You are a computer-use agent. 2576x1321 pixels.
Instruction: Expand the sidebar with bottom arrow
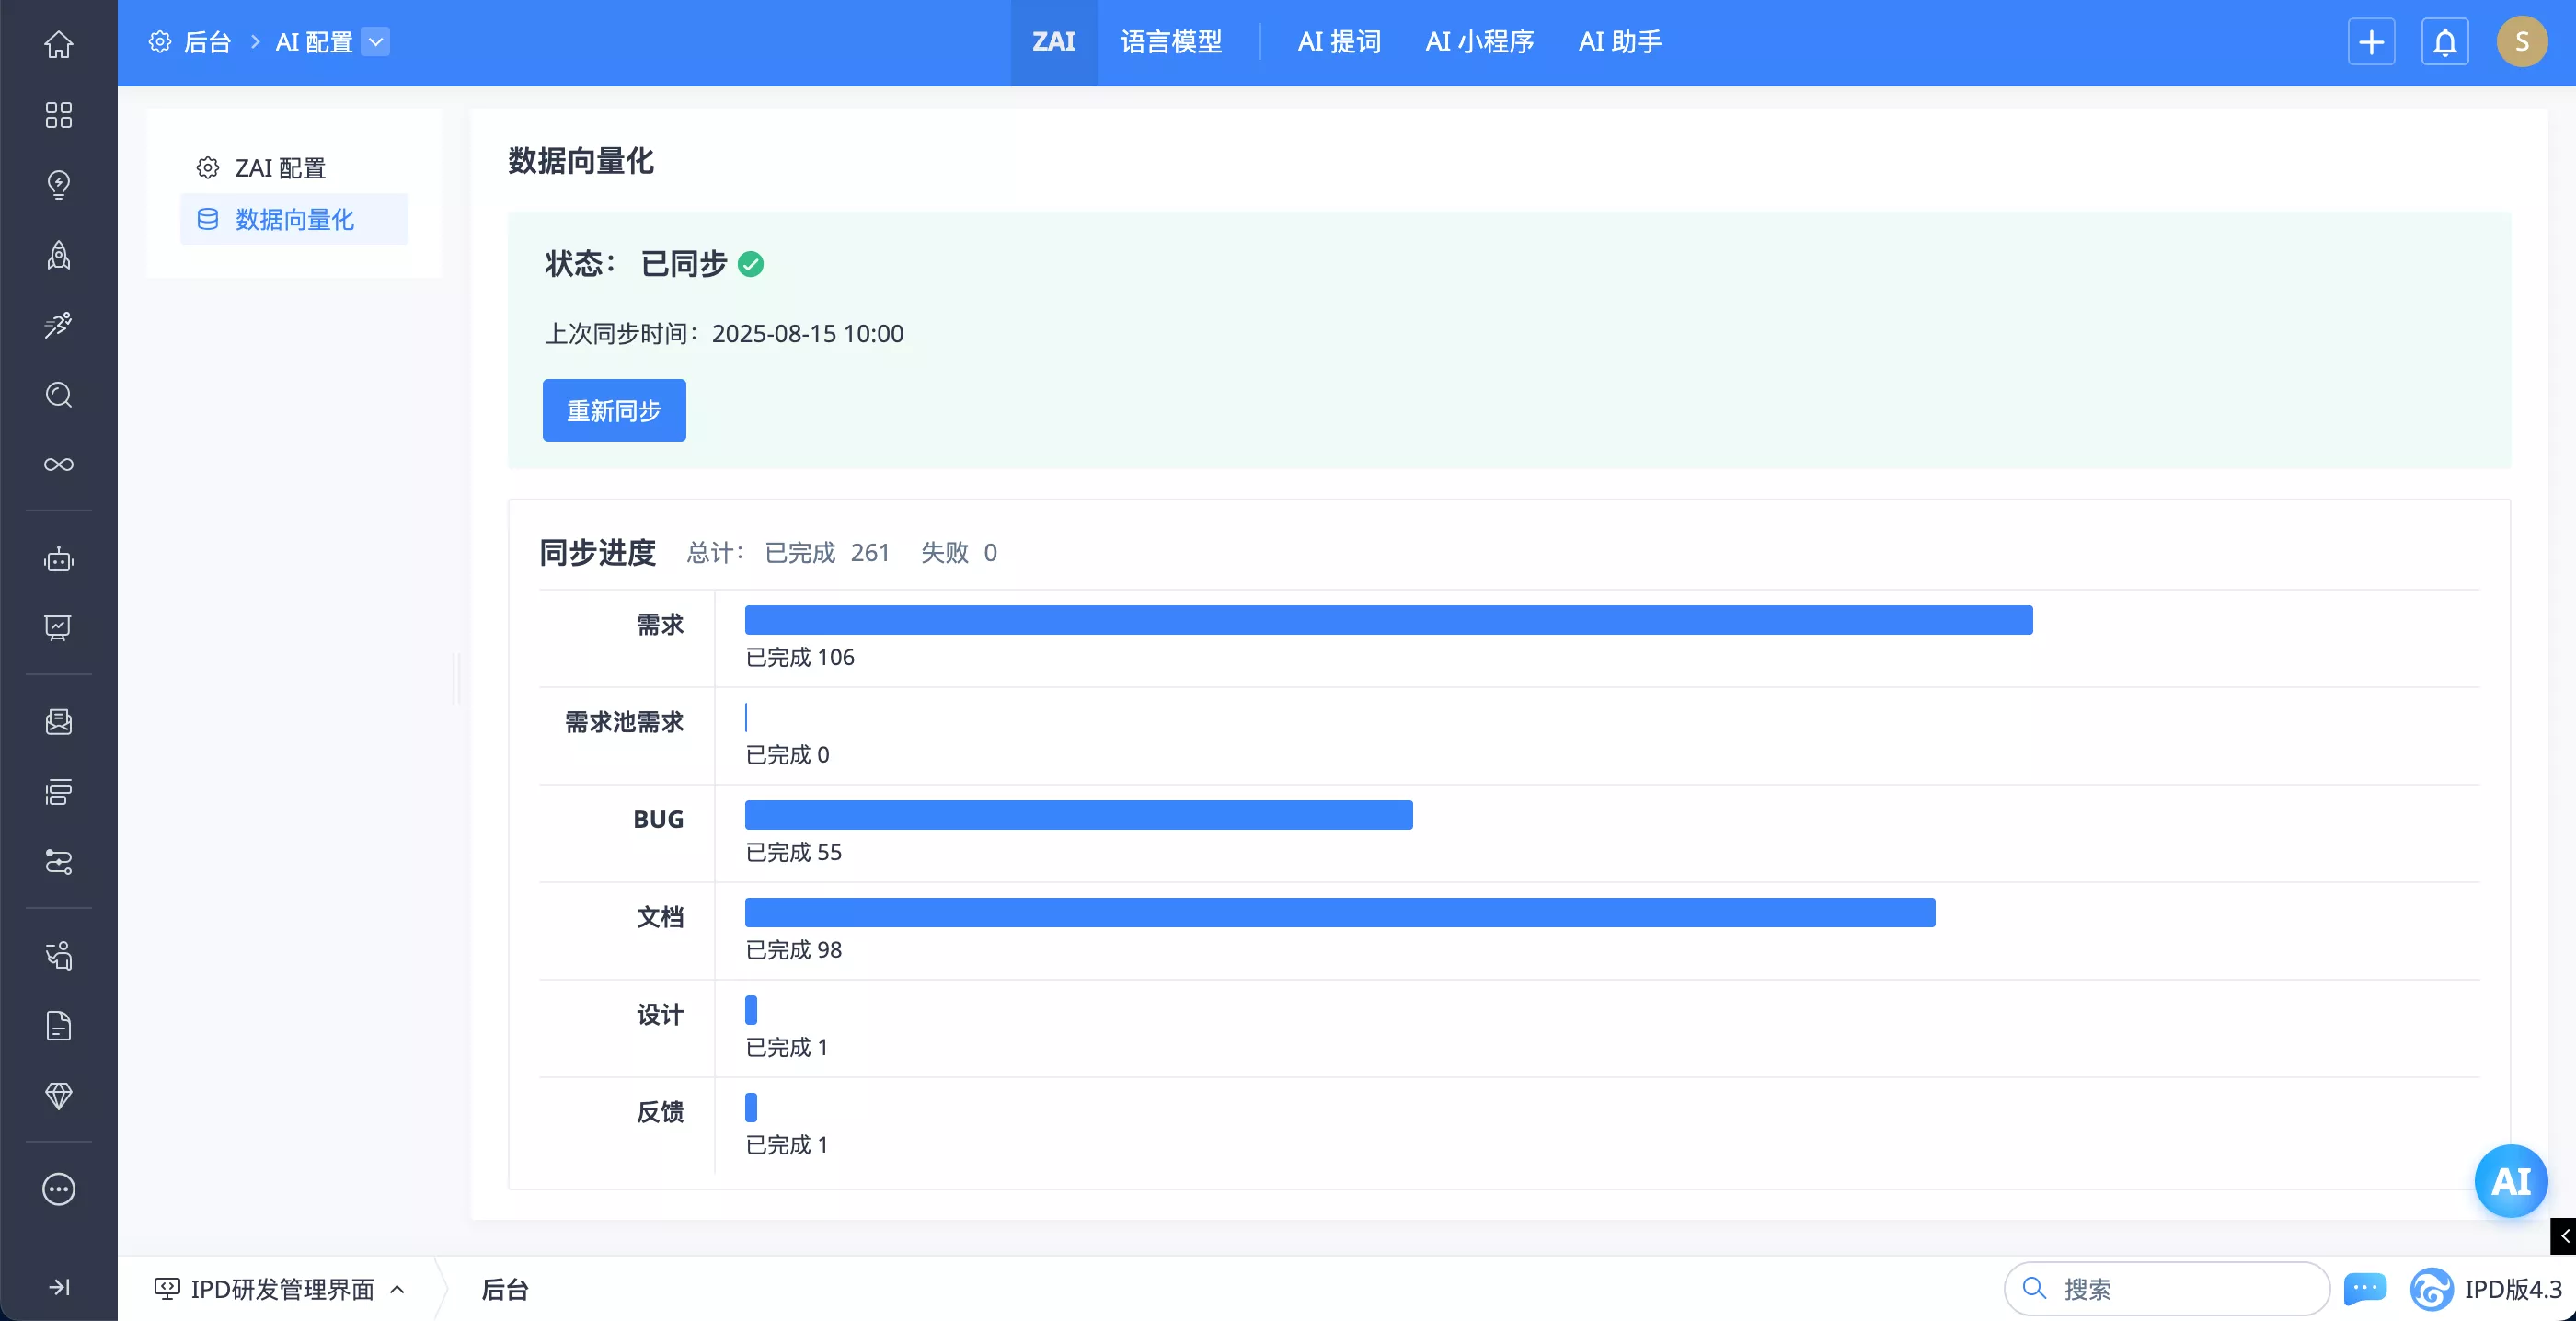[58, 1287]
